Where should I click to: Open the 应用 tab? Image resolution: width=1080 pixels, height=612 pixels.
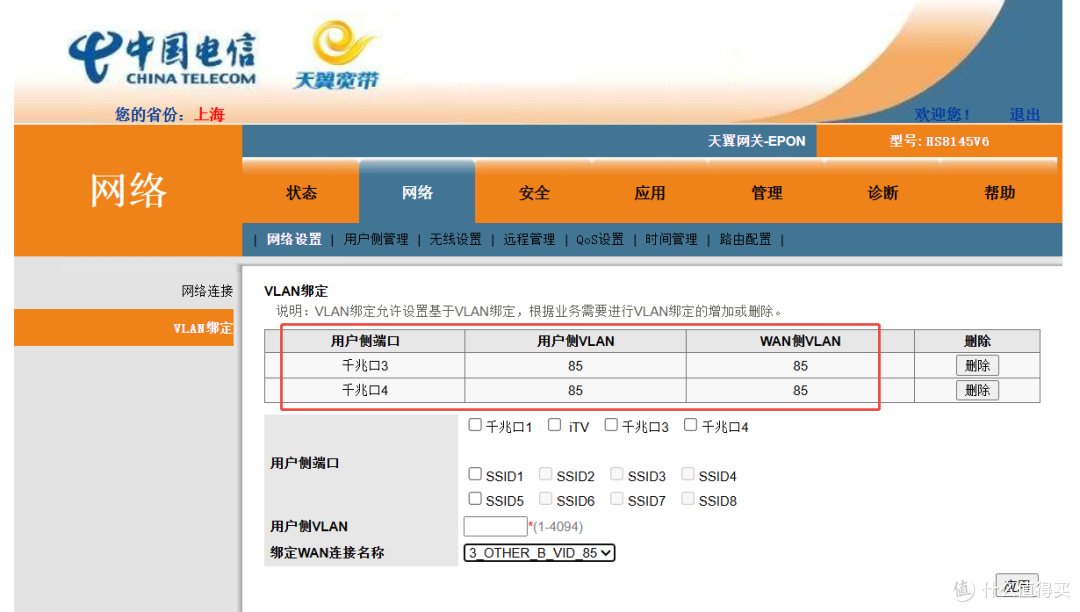point(650,193)
